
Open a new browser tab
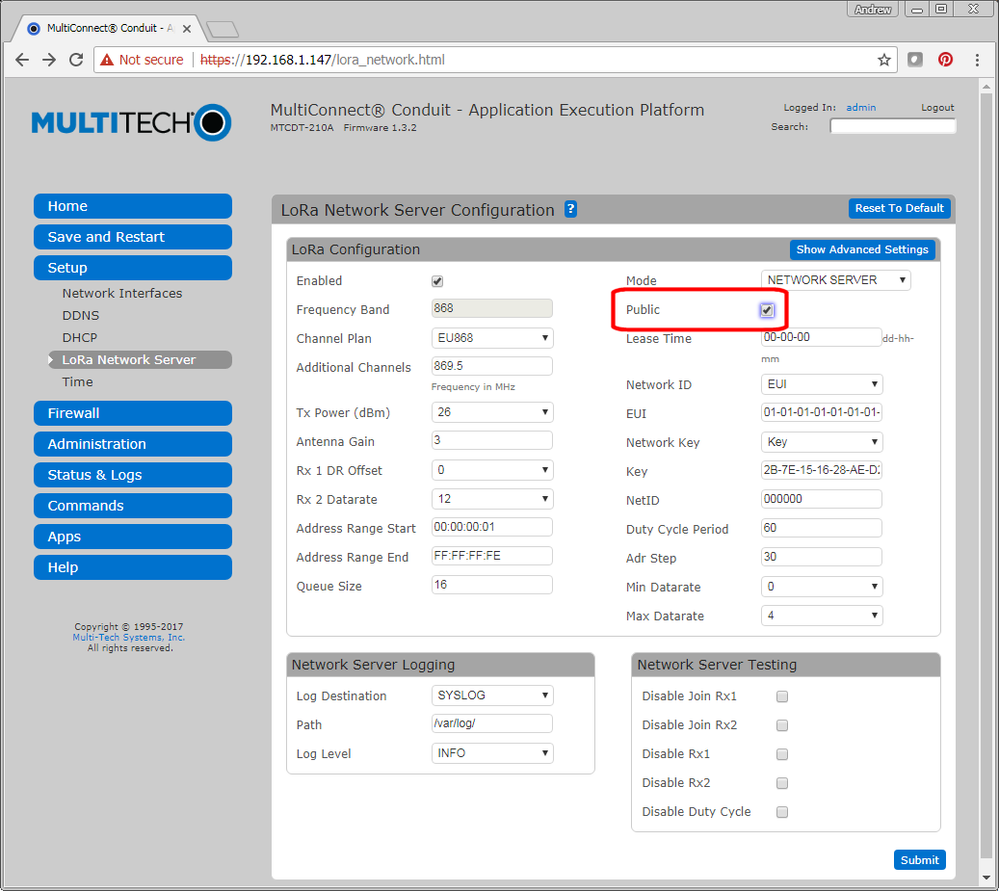click(x=222, y=29)
